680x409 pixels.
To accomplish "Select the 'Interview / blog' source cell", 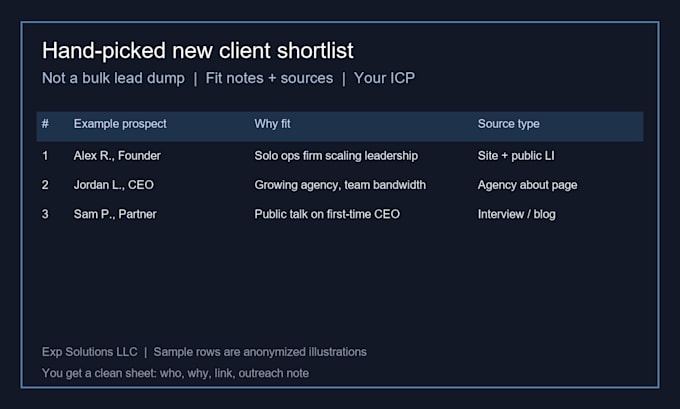I will 517,214.
